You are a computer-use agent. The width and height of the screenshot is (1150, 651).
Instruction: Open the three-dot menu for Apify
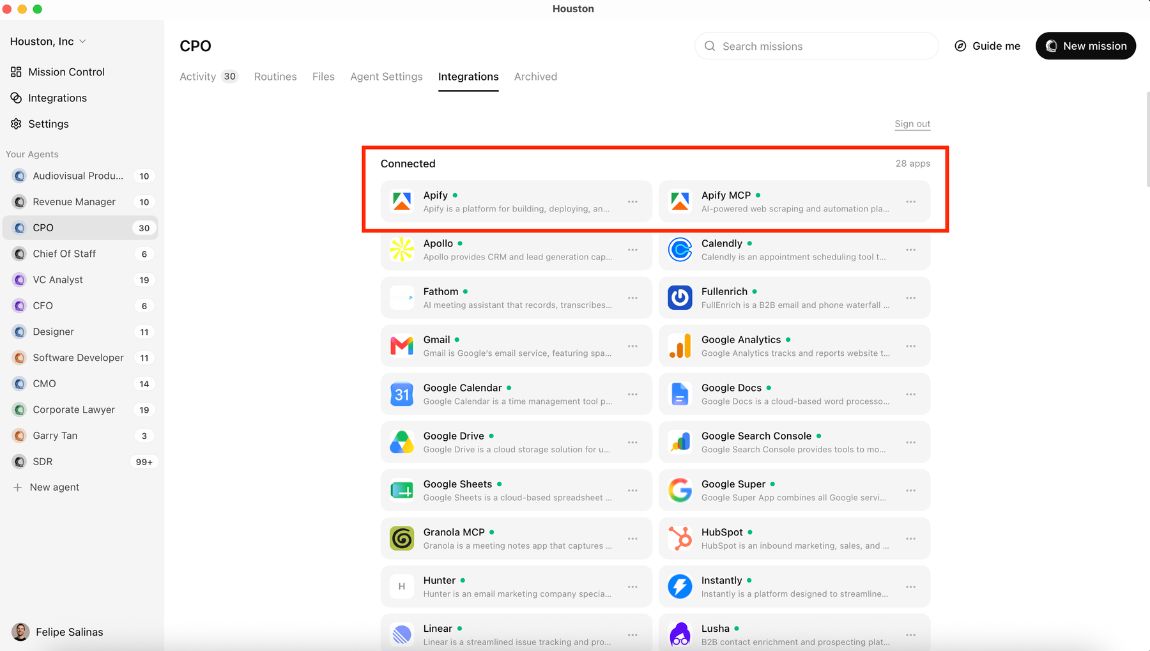pyautogui.click(x=632, y=202)
